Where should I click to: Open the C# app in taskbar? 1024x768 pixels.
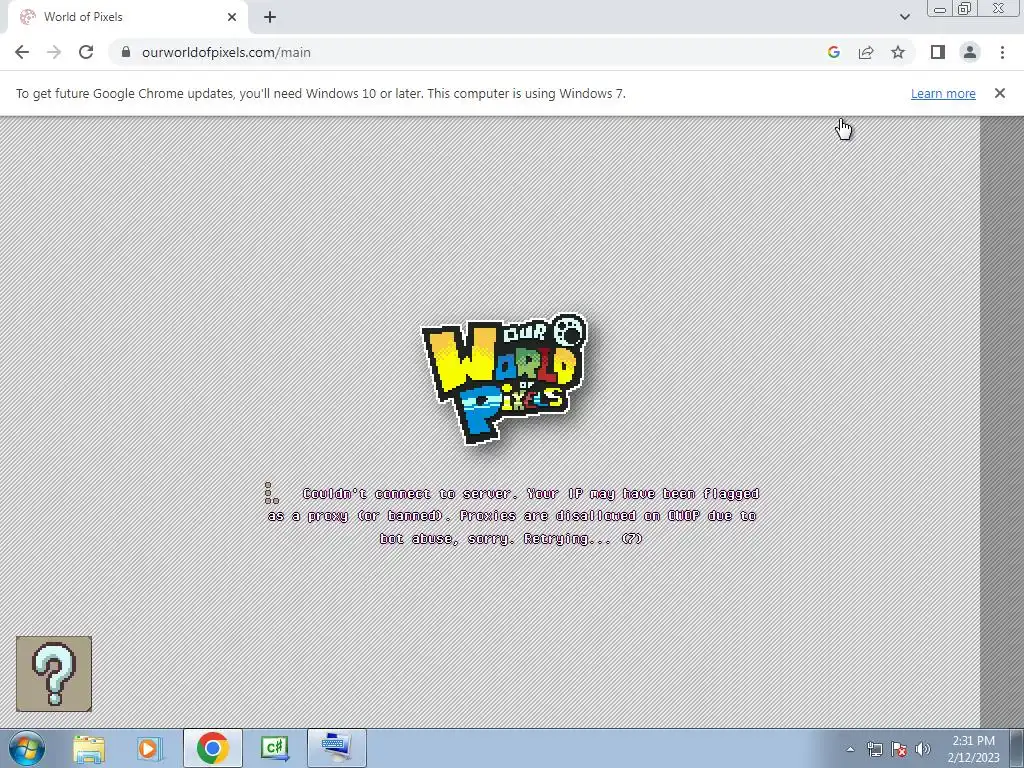click(274, 748)
